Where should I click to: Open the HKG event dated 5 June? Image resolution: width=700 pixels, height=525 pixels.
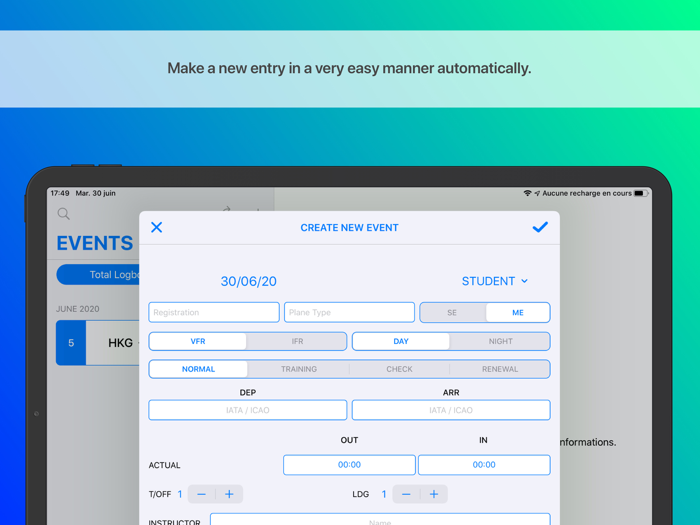tap(98, 343)
